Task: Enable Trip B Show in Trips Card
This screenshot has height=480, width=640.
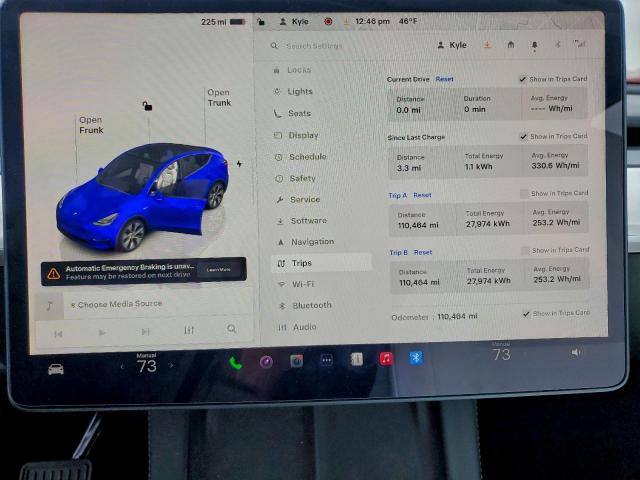Action: 525,250
